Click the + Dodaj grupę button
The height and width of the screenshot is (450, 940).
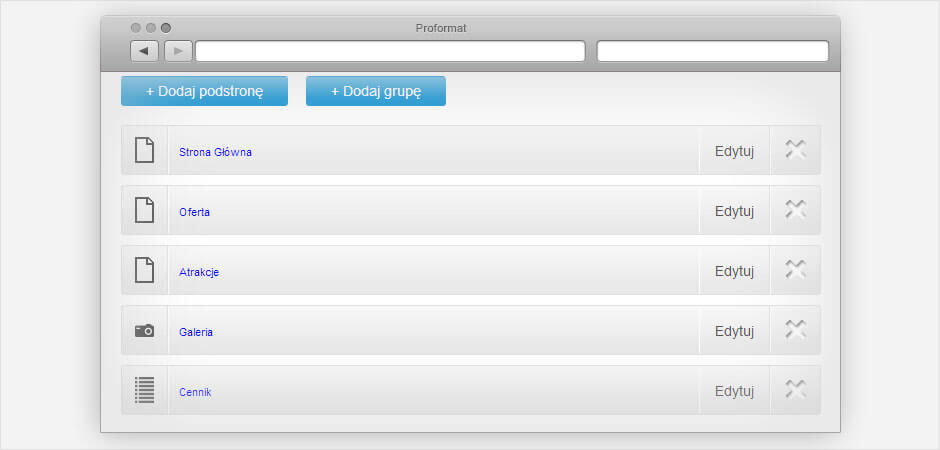376,91
